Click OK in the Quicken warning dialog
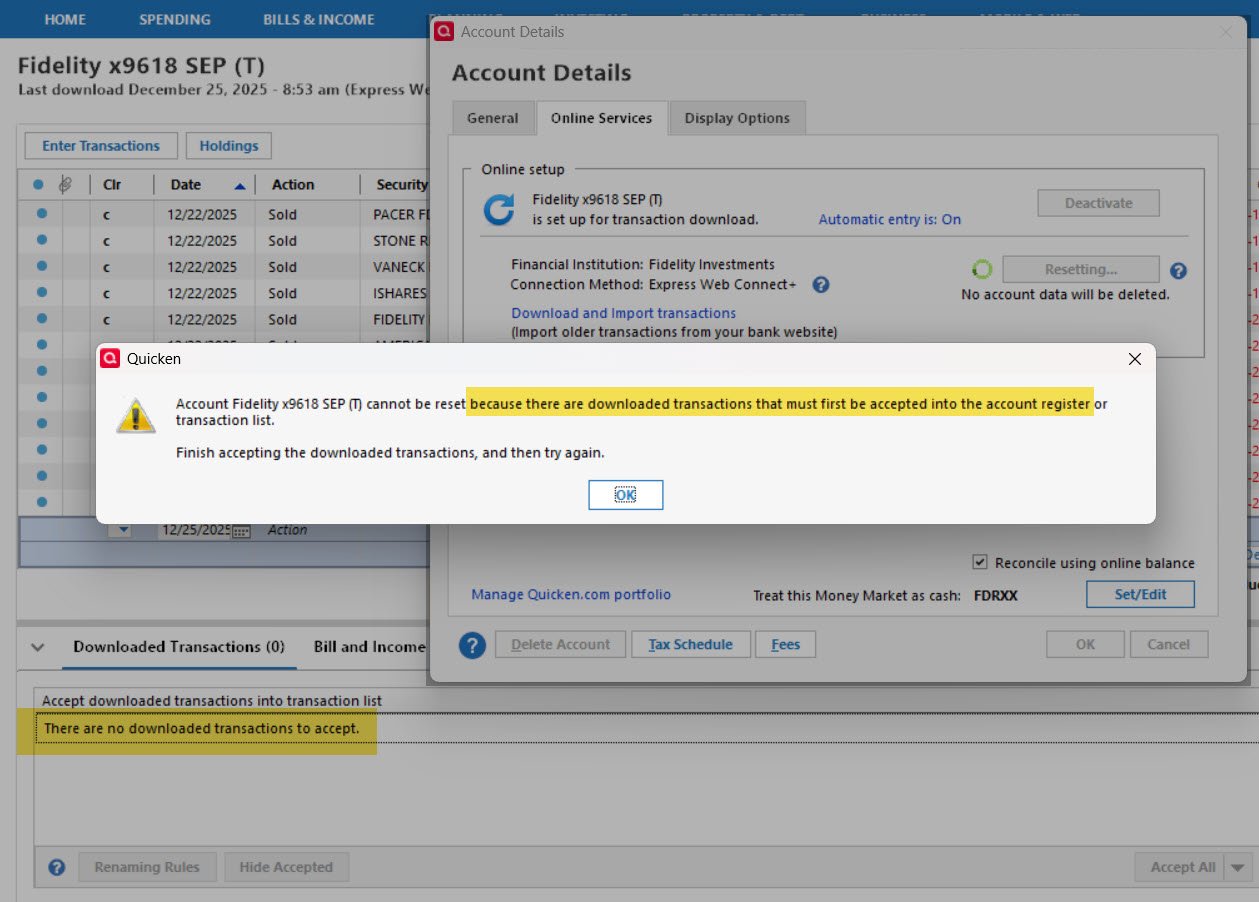This screenshot has width=1259, height=902. (625, 495)
